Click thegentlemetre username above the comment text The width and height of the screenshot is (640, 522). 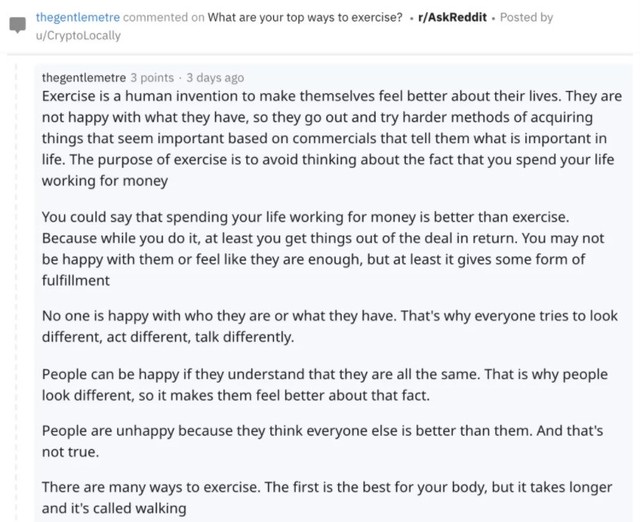[84, 78]
